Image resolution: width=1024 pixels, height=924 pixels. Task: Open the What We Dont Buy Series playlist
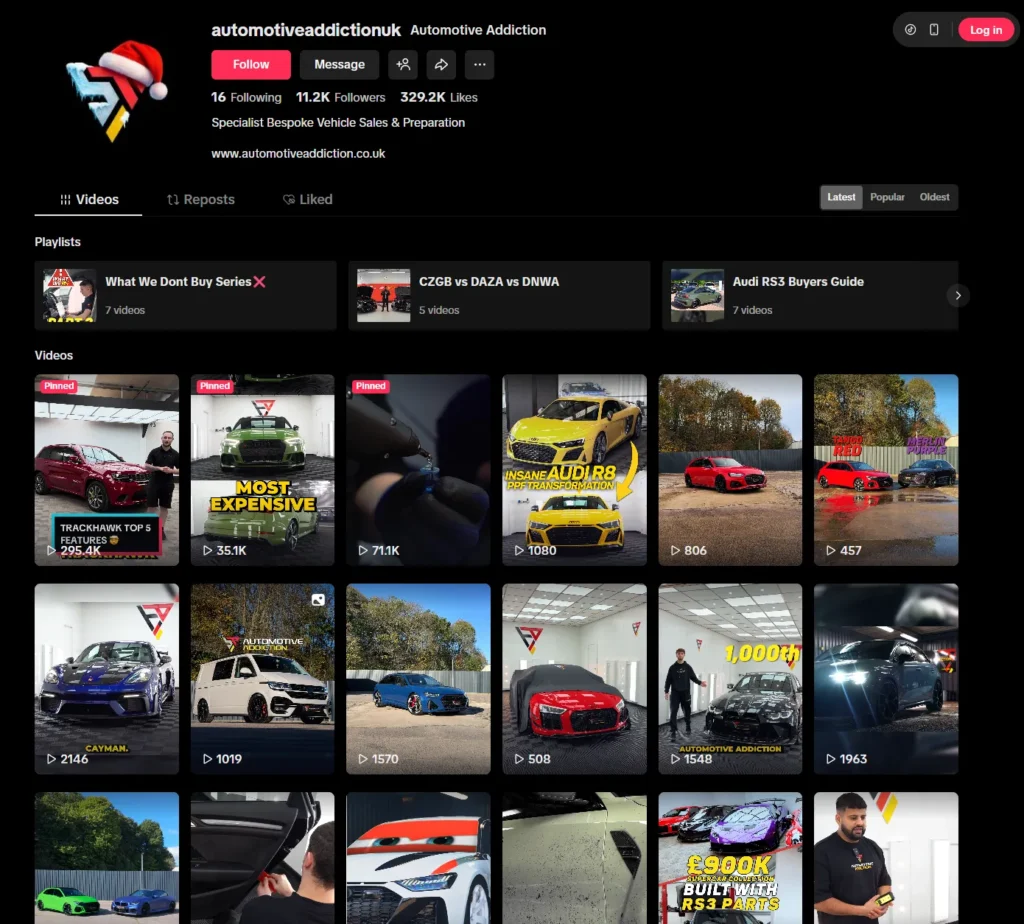point(185,295)
